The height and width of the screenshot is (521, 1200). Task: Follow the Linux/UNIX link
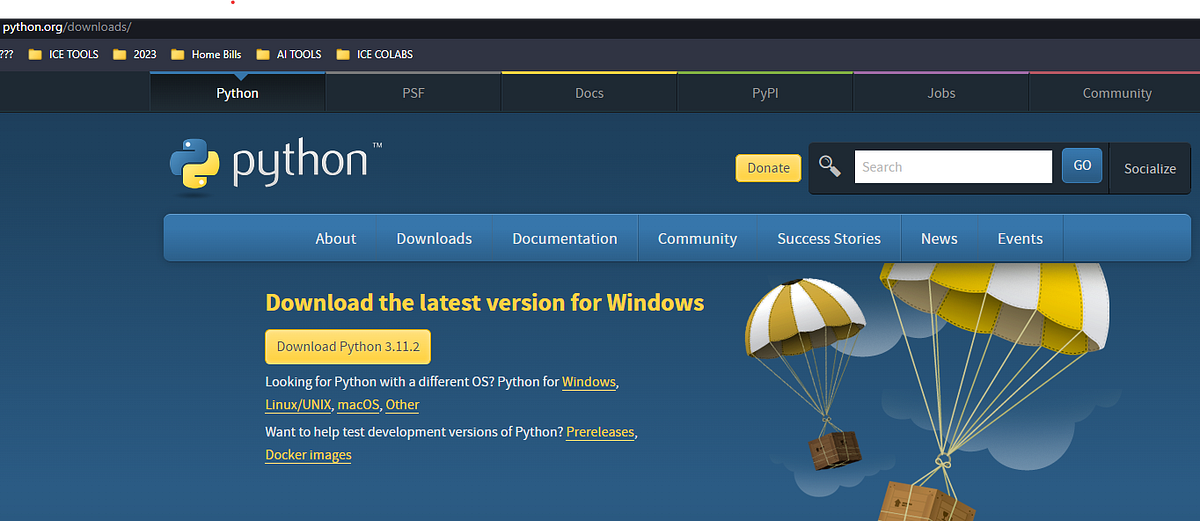tap(297, 405)
